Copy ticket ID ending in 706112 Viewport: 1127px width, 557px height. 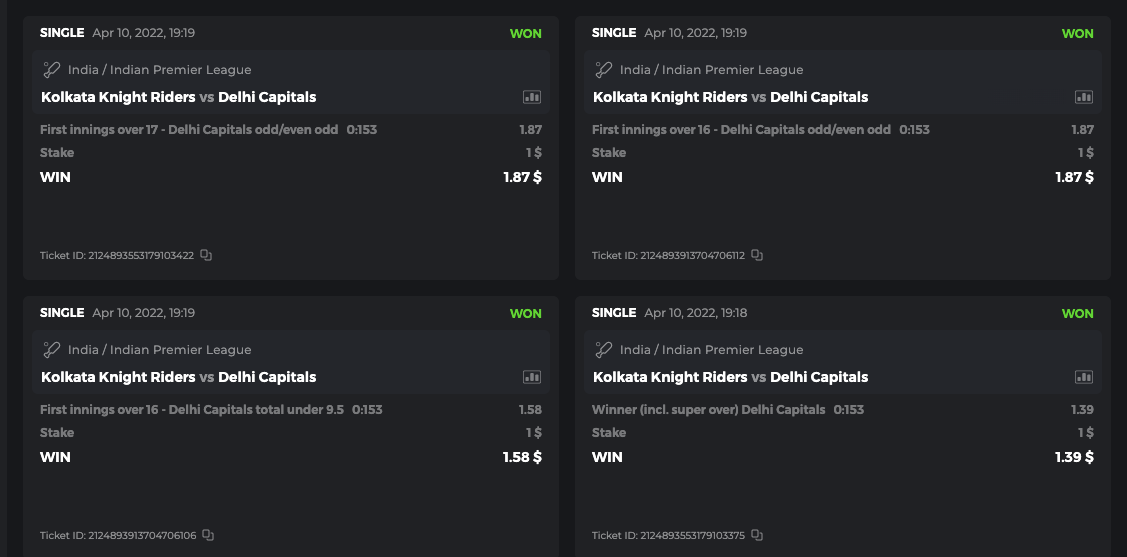pyautogui.click(x=757, y=255)
